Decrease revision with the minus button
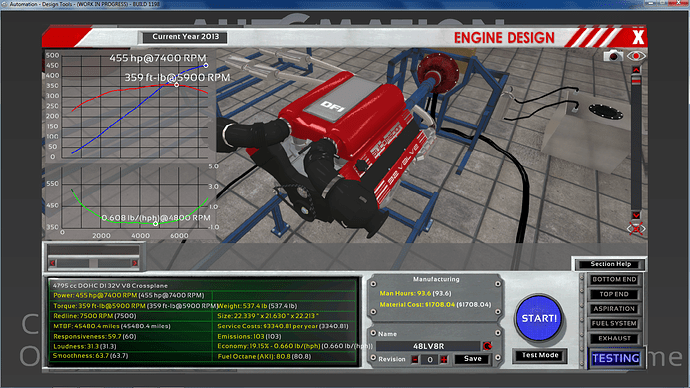This screenshot has height=388, width=690. 415,359
